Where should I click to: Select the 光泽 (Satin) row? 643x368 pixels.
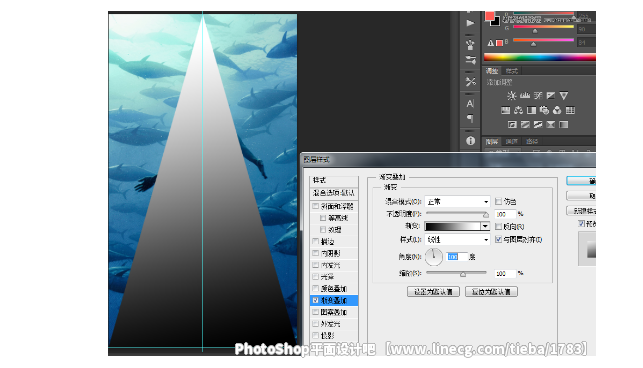pos(334,277)
